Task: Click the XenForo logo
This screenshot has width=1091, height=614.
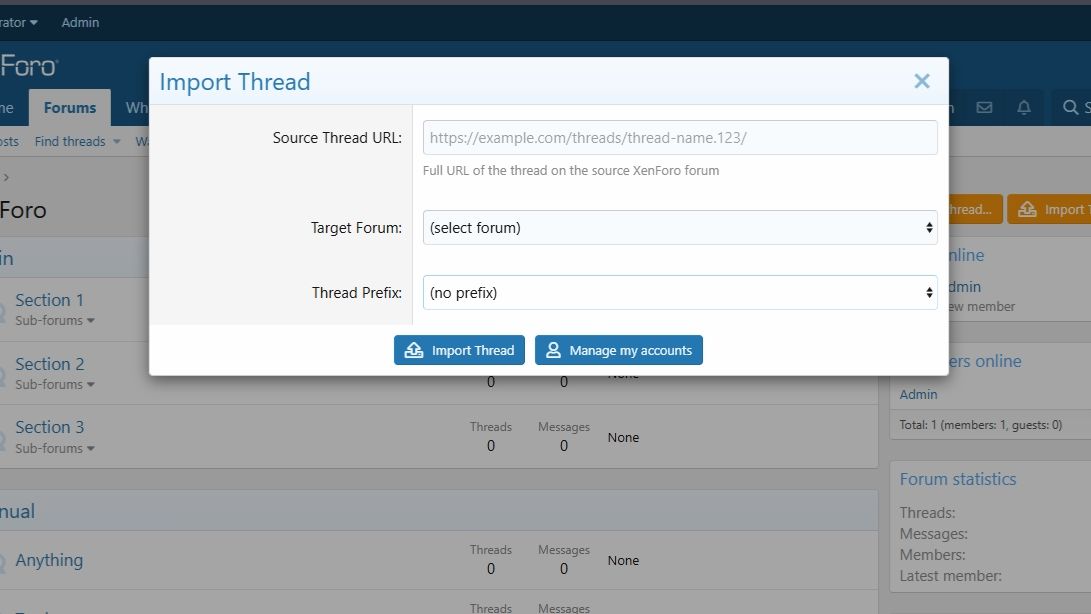Action: (29, 66)
